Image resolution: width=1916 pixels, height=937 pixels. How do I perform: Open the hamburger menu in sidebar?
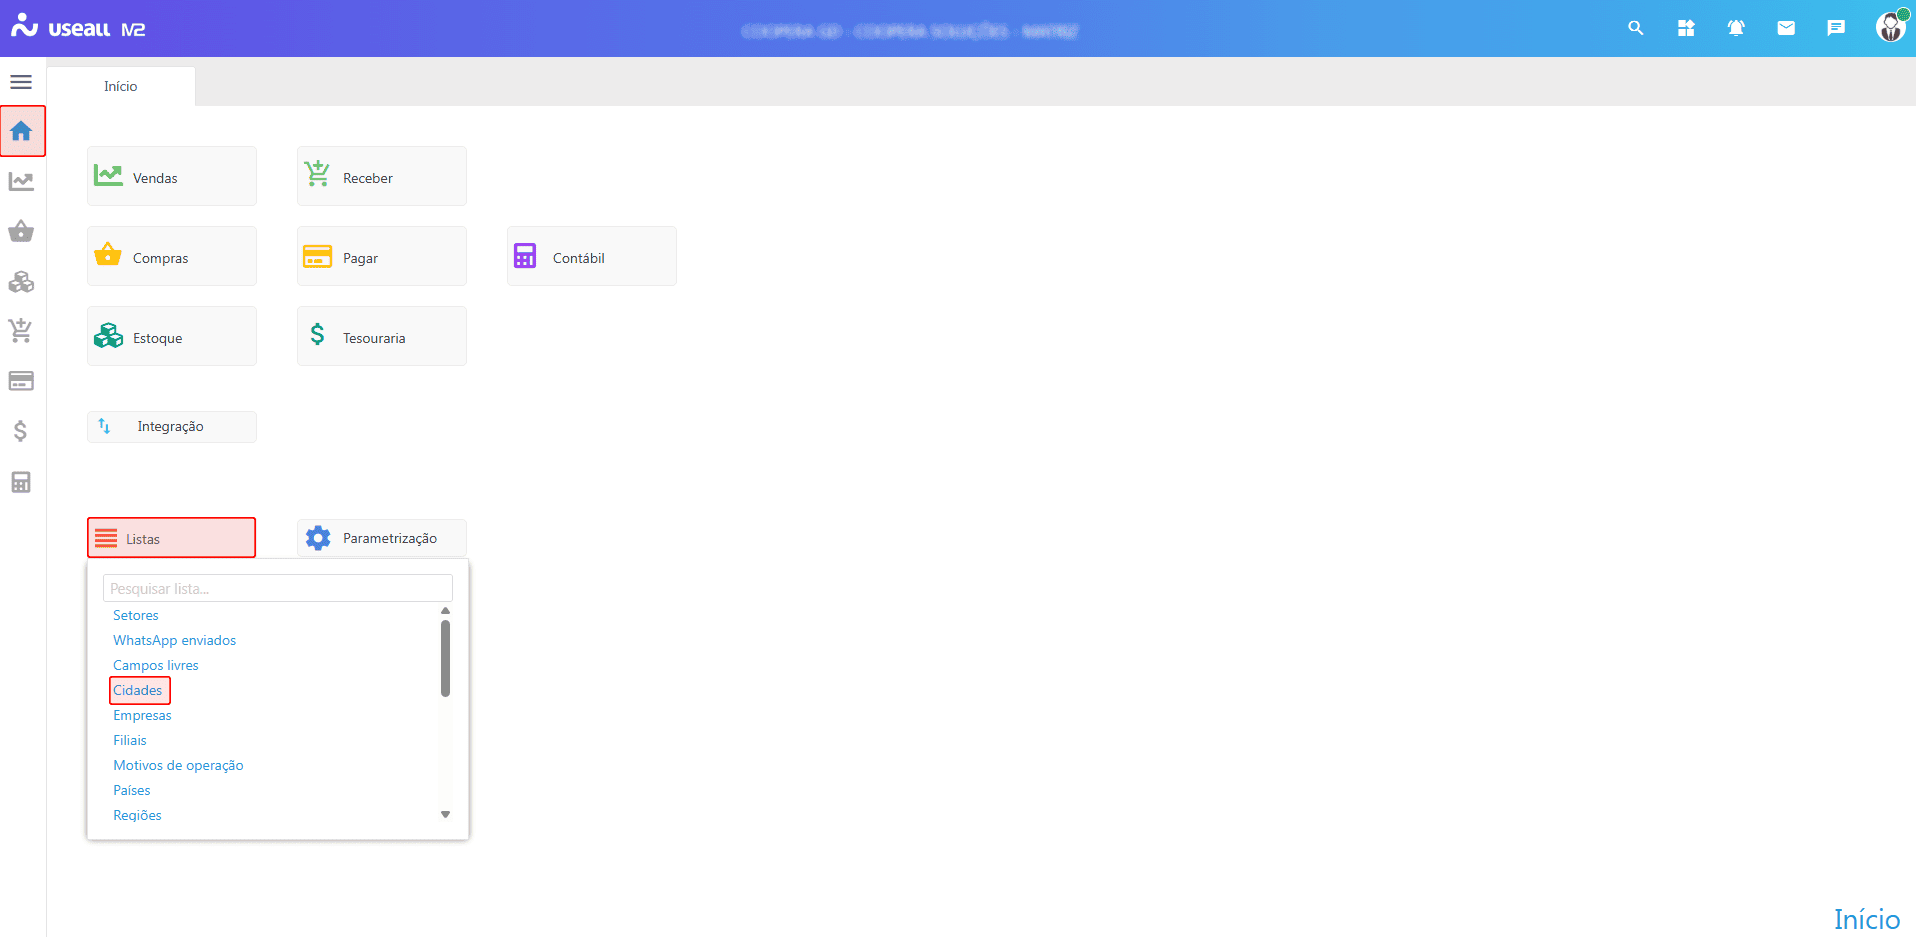pyautogui.click(x=21, y=82)
